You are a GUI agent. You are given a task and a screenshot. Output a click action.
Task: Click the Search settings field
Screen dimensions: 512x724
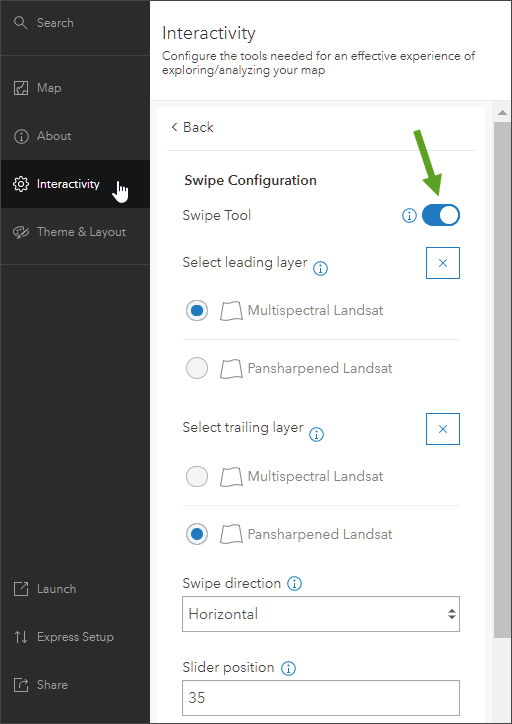pyautogui.click(x=75, y=23)
